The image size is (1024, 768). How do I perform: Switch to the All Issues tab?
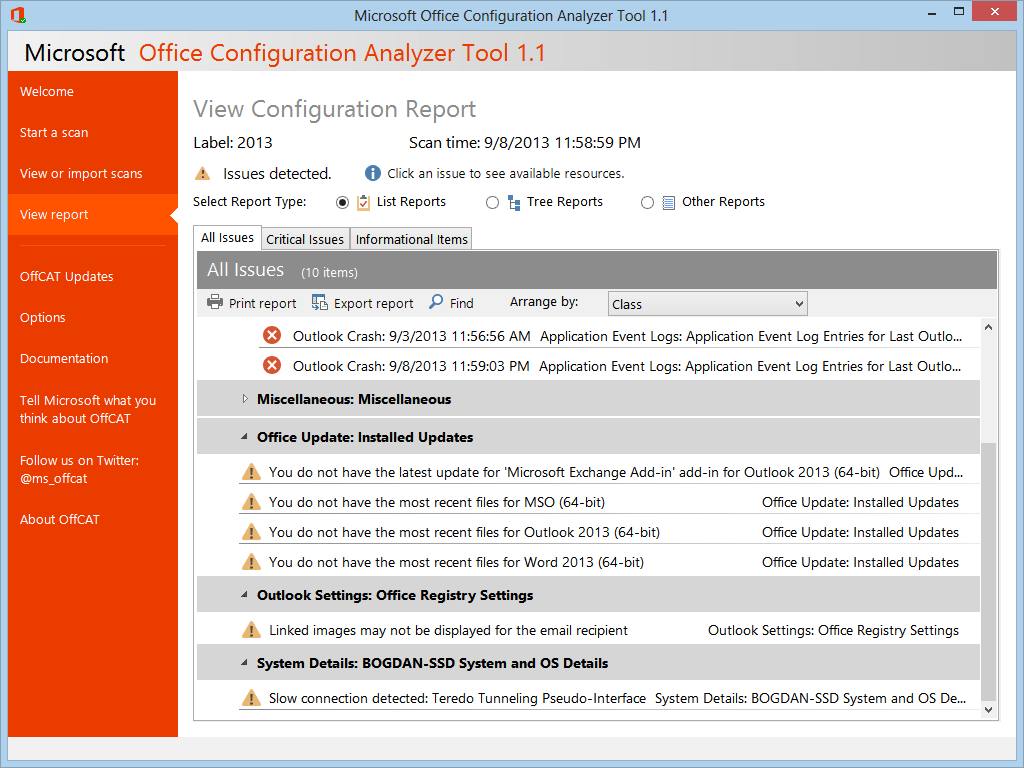pos(227,238)
